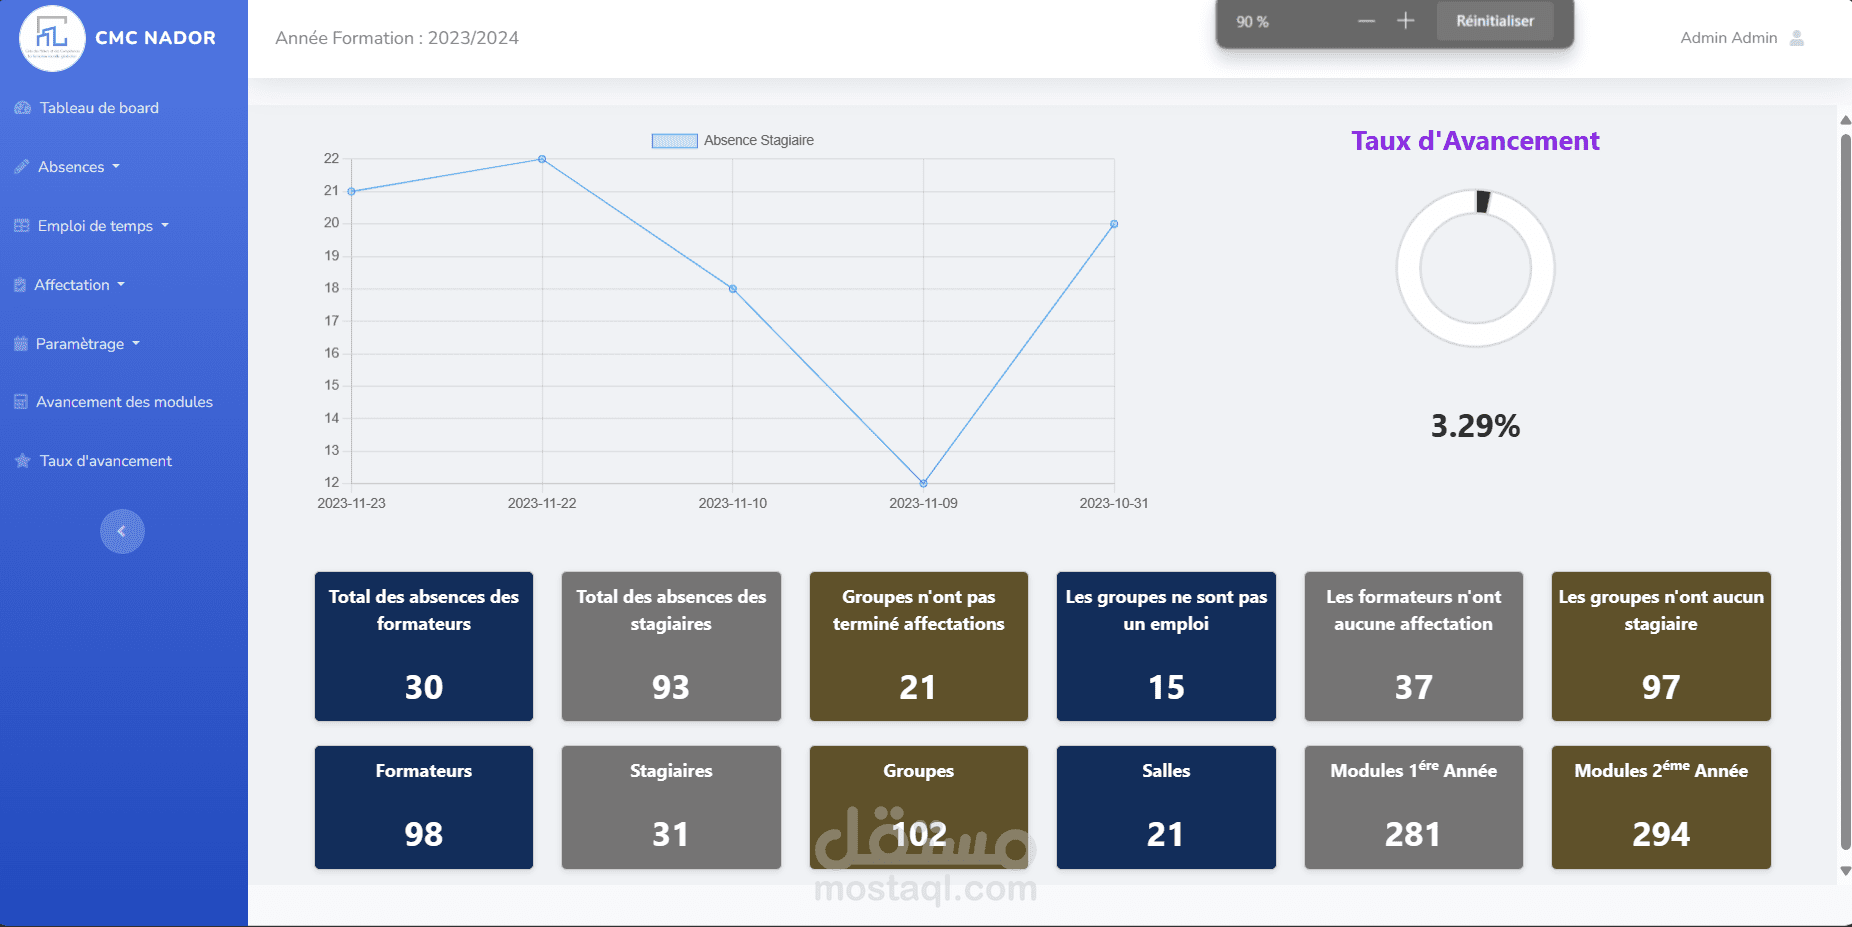Click the CMC NADOR brand title
1852x927 pixels.
[155, 38]
